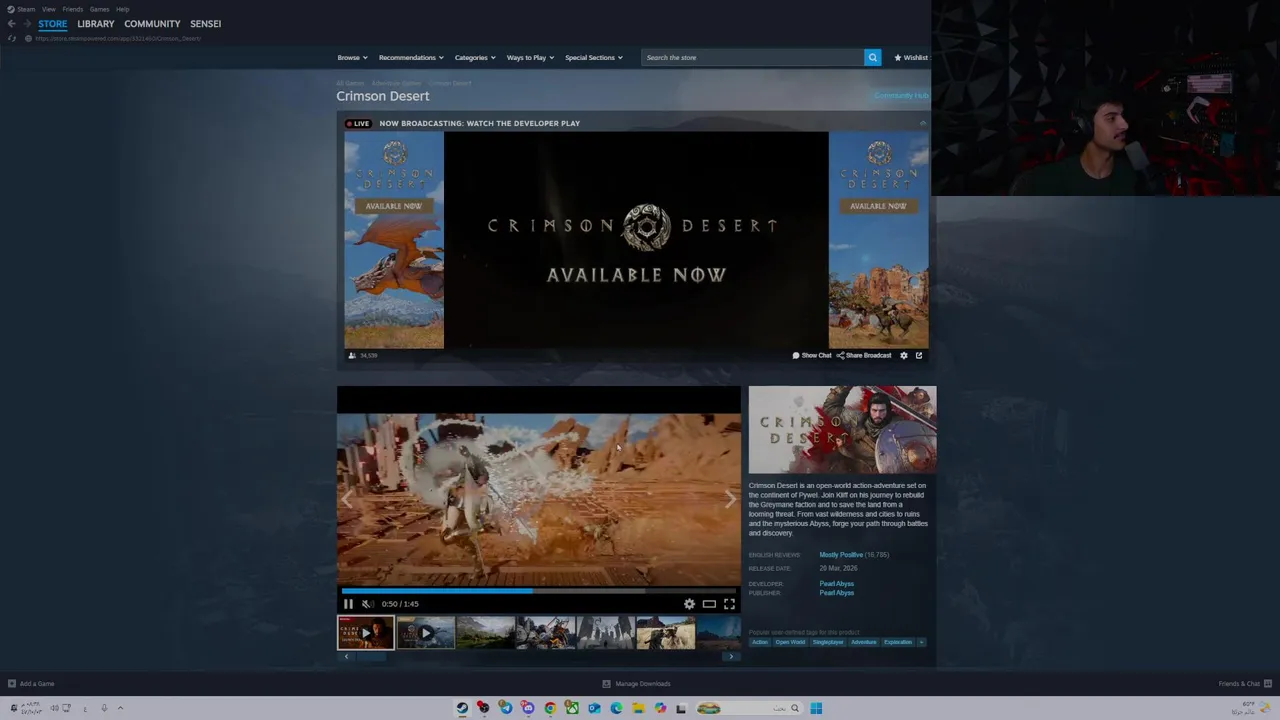The height and width of the screenshot is (720, 1280).
Task: Click Add a Game
Action: 31,684
